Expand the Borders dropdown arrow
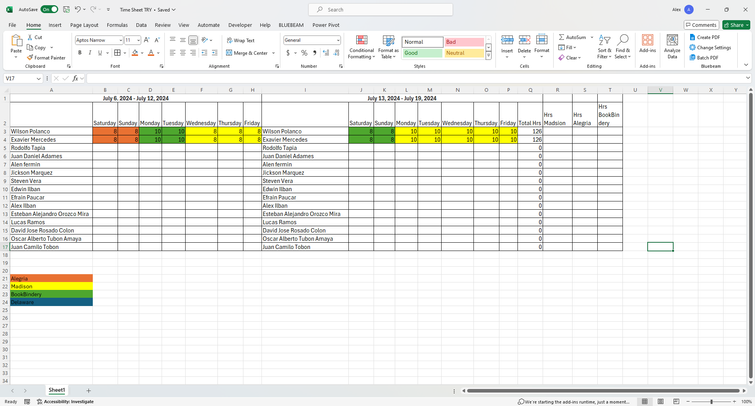755x406 pixels. pyautogui.click(x=125, y=53)
